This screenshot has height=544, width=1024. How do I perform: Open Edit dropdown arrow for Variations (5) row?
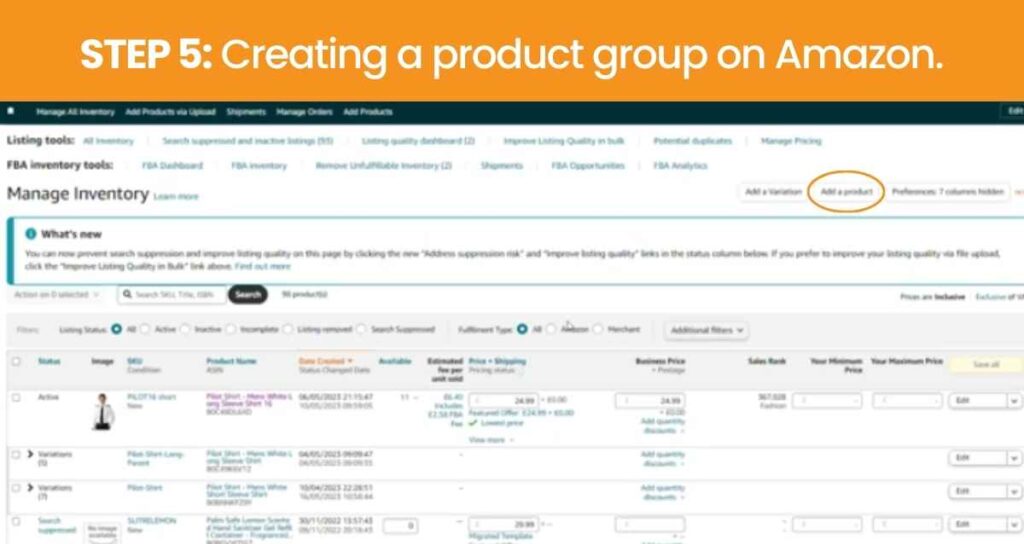click(x=1014, y=458)
